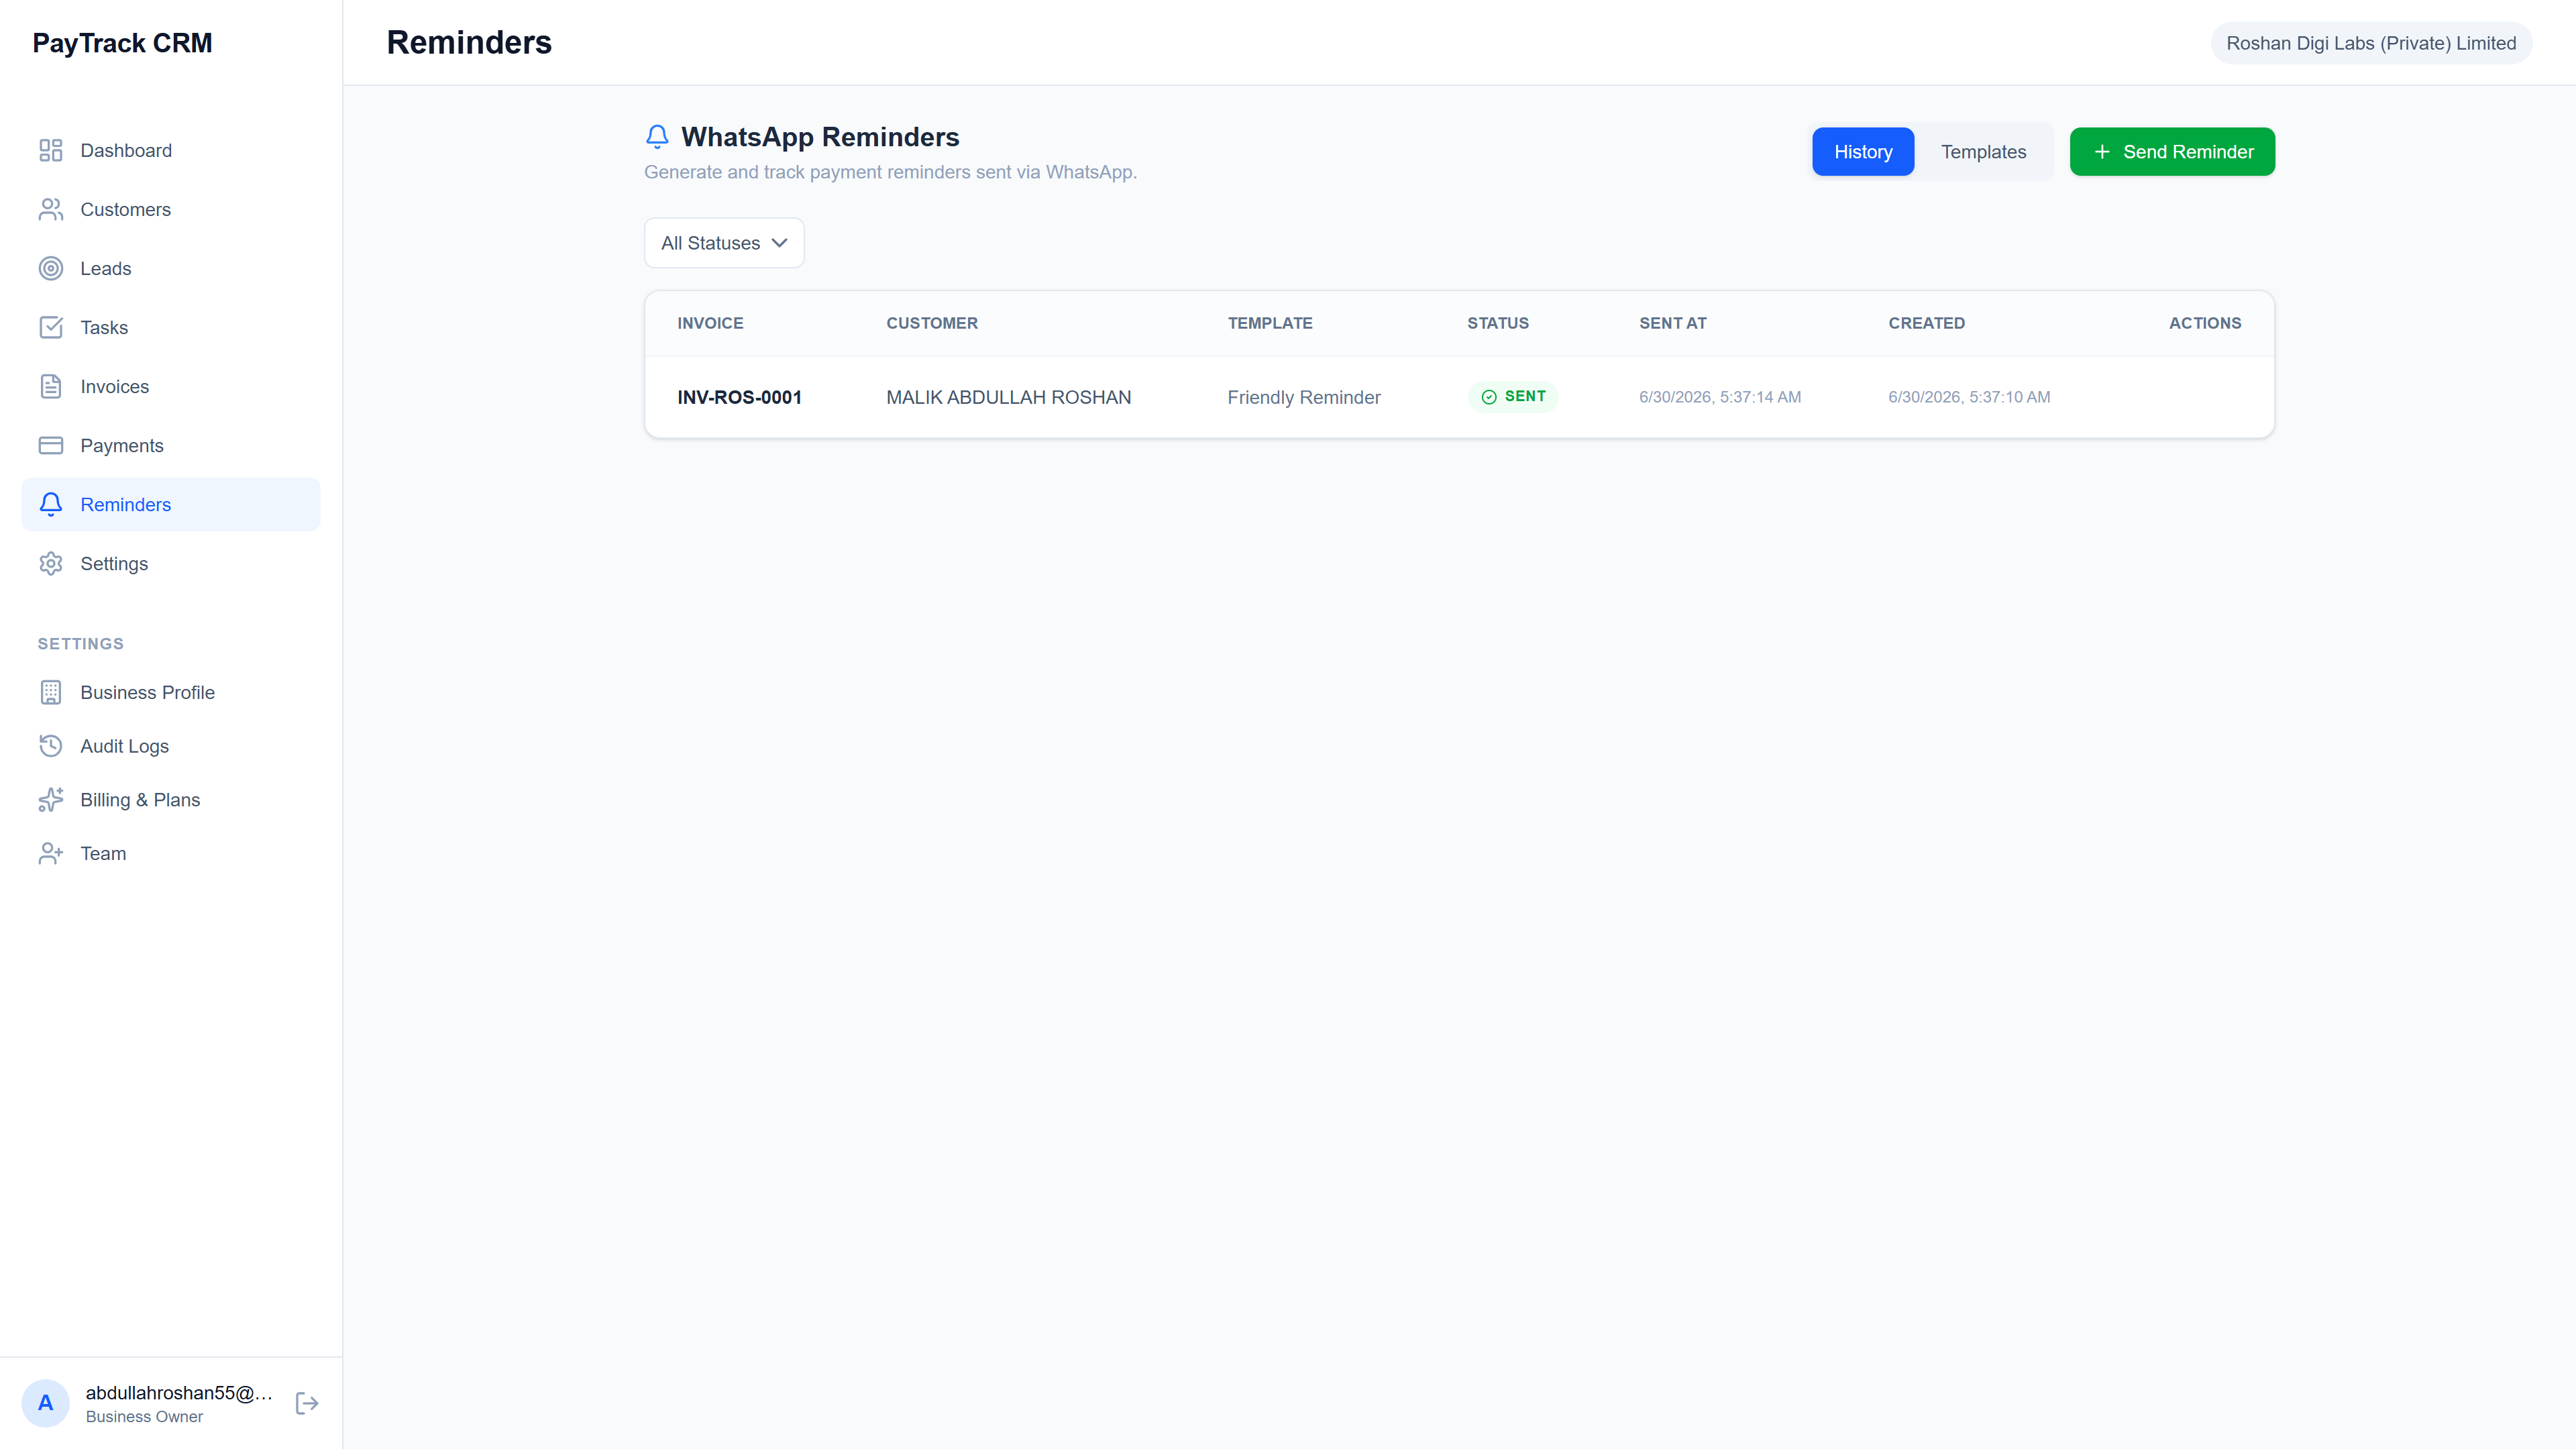The image size is (2576, 1449).
Task: Click the Business Owner role label
Action: tap(144, 1416)
